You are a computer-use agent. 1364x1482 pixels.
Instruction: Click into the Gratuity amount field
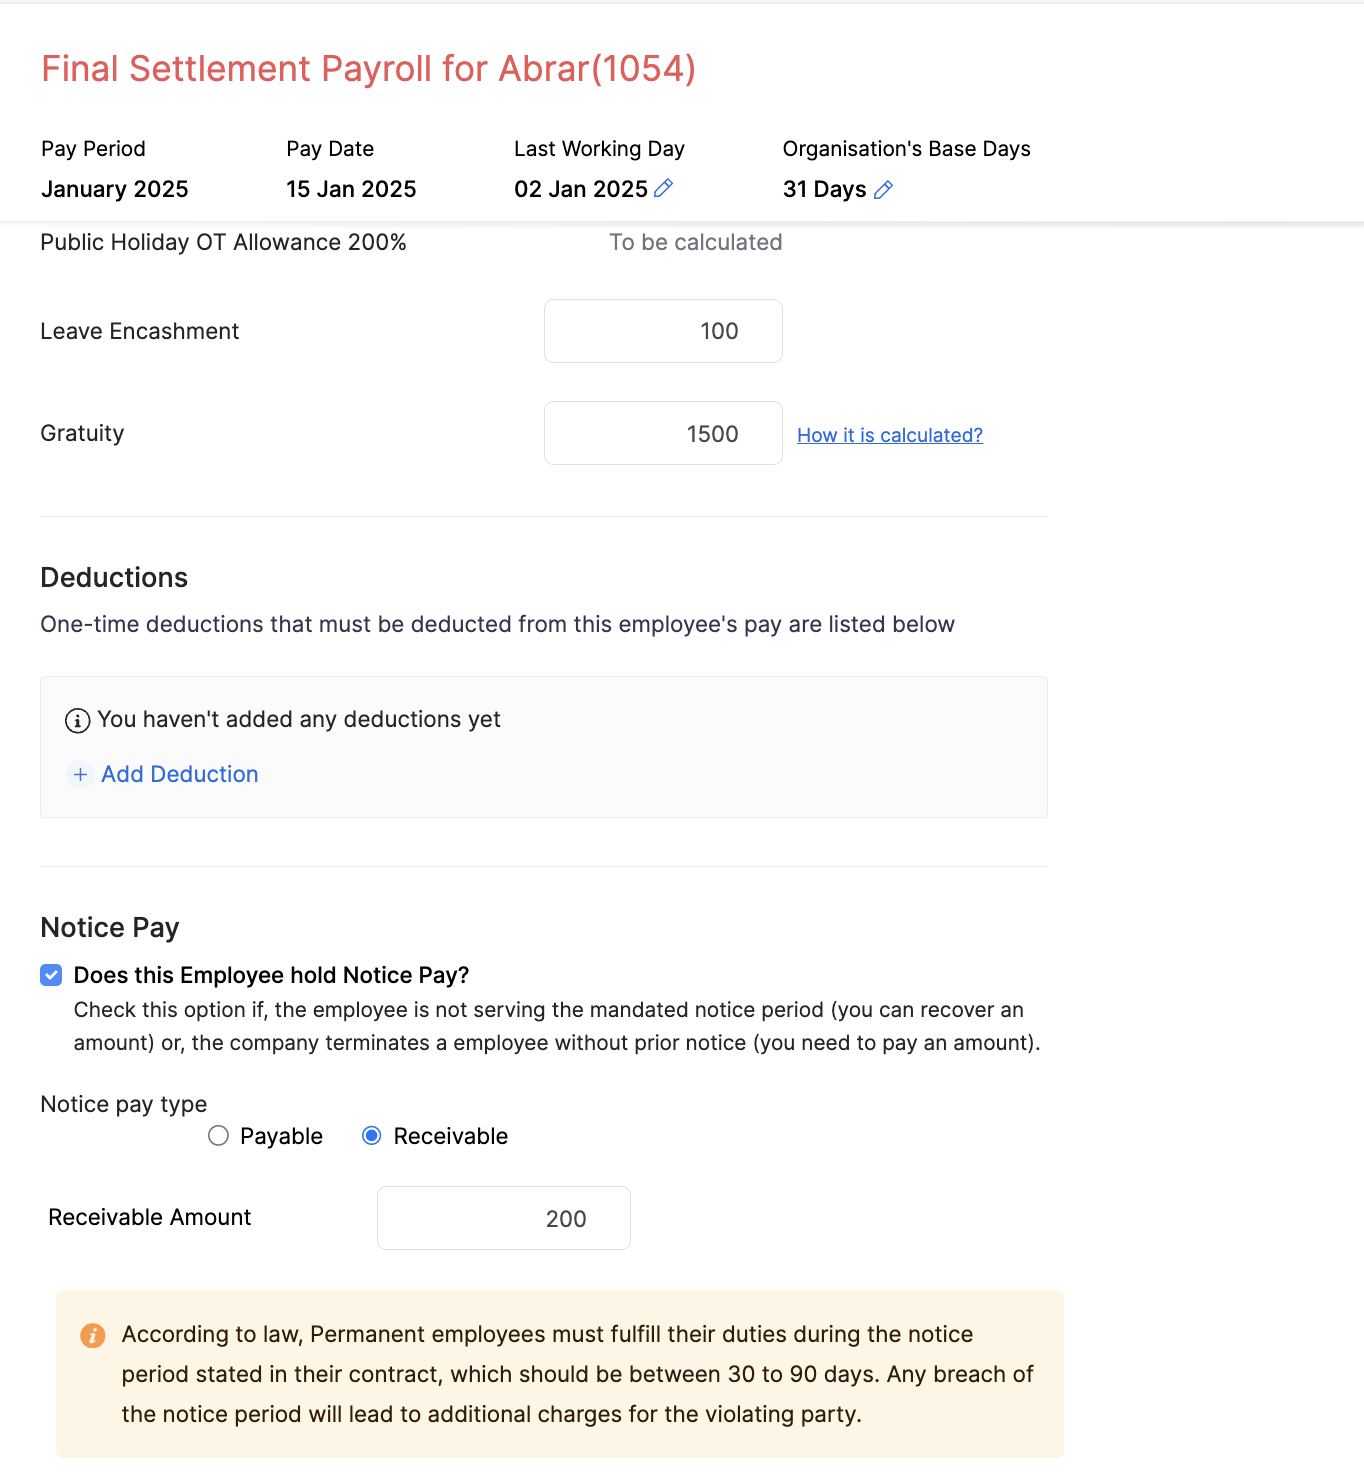[663, 433]
